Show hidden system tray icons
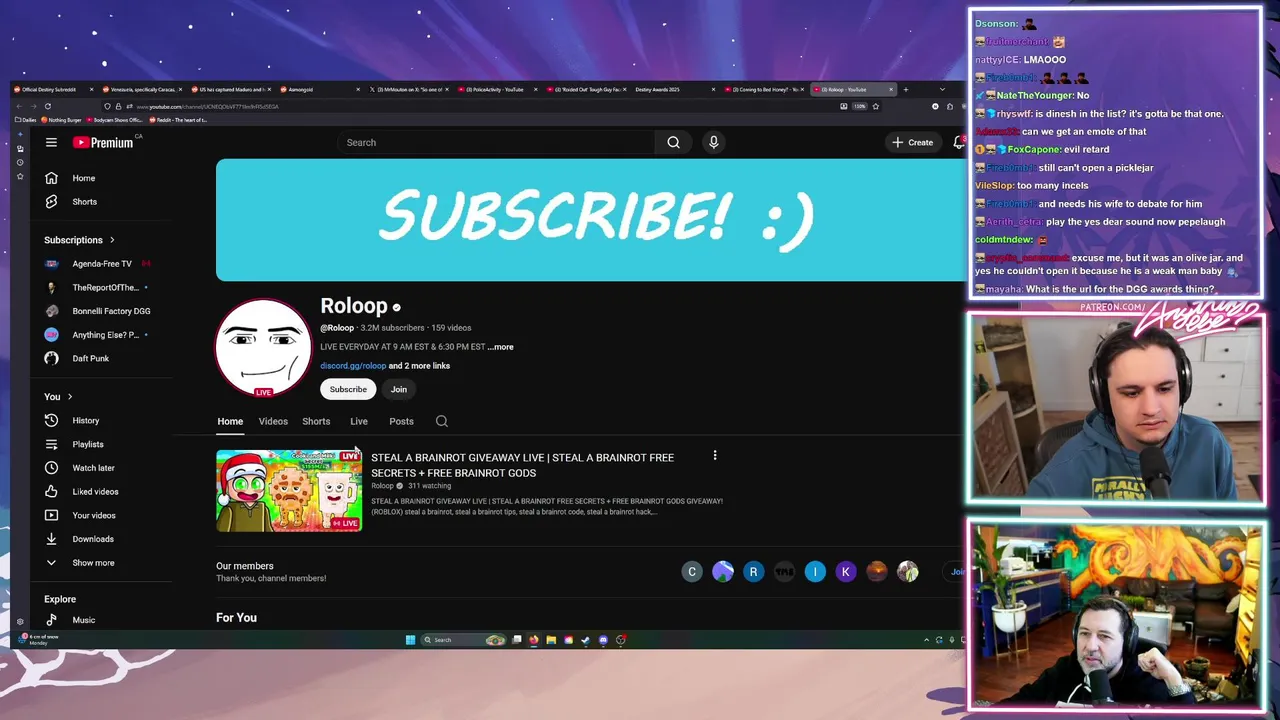Viewport: 1280px width, 720px height. 926,640
